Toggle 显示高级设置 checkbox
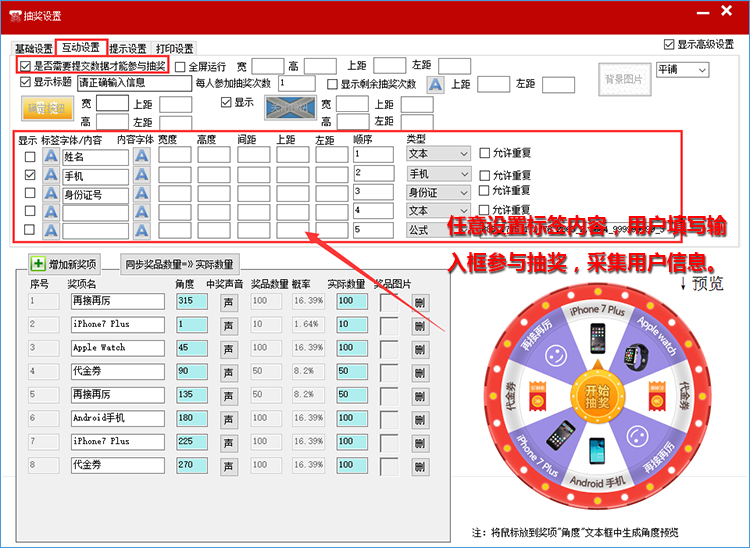The image size is (750, 548). pos(669,45)
